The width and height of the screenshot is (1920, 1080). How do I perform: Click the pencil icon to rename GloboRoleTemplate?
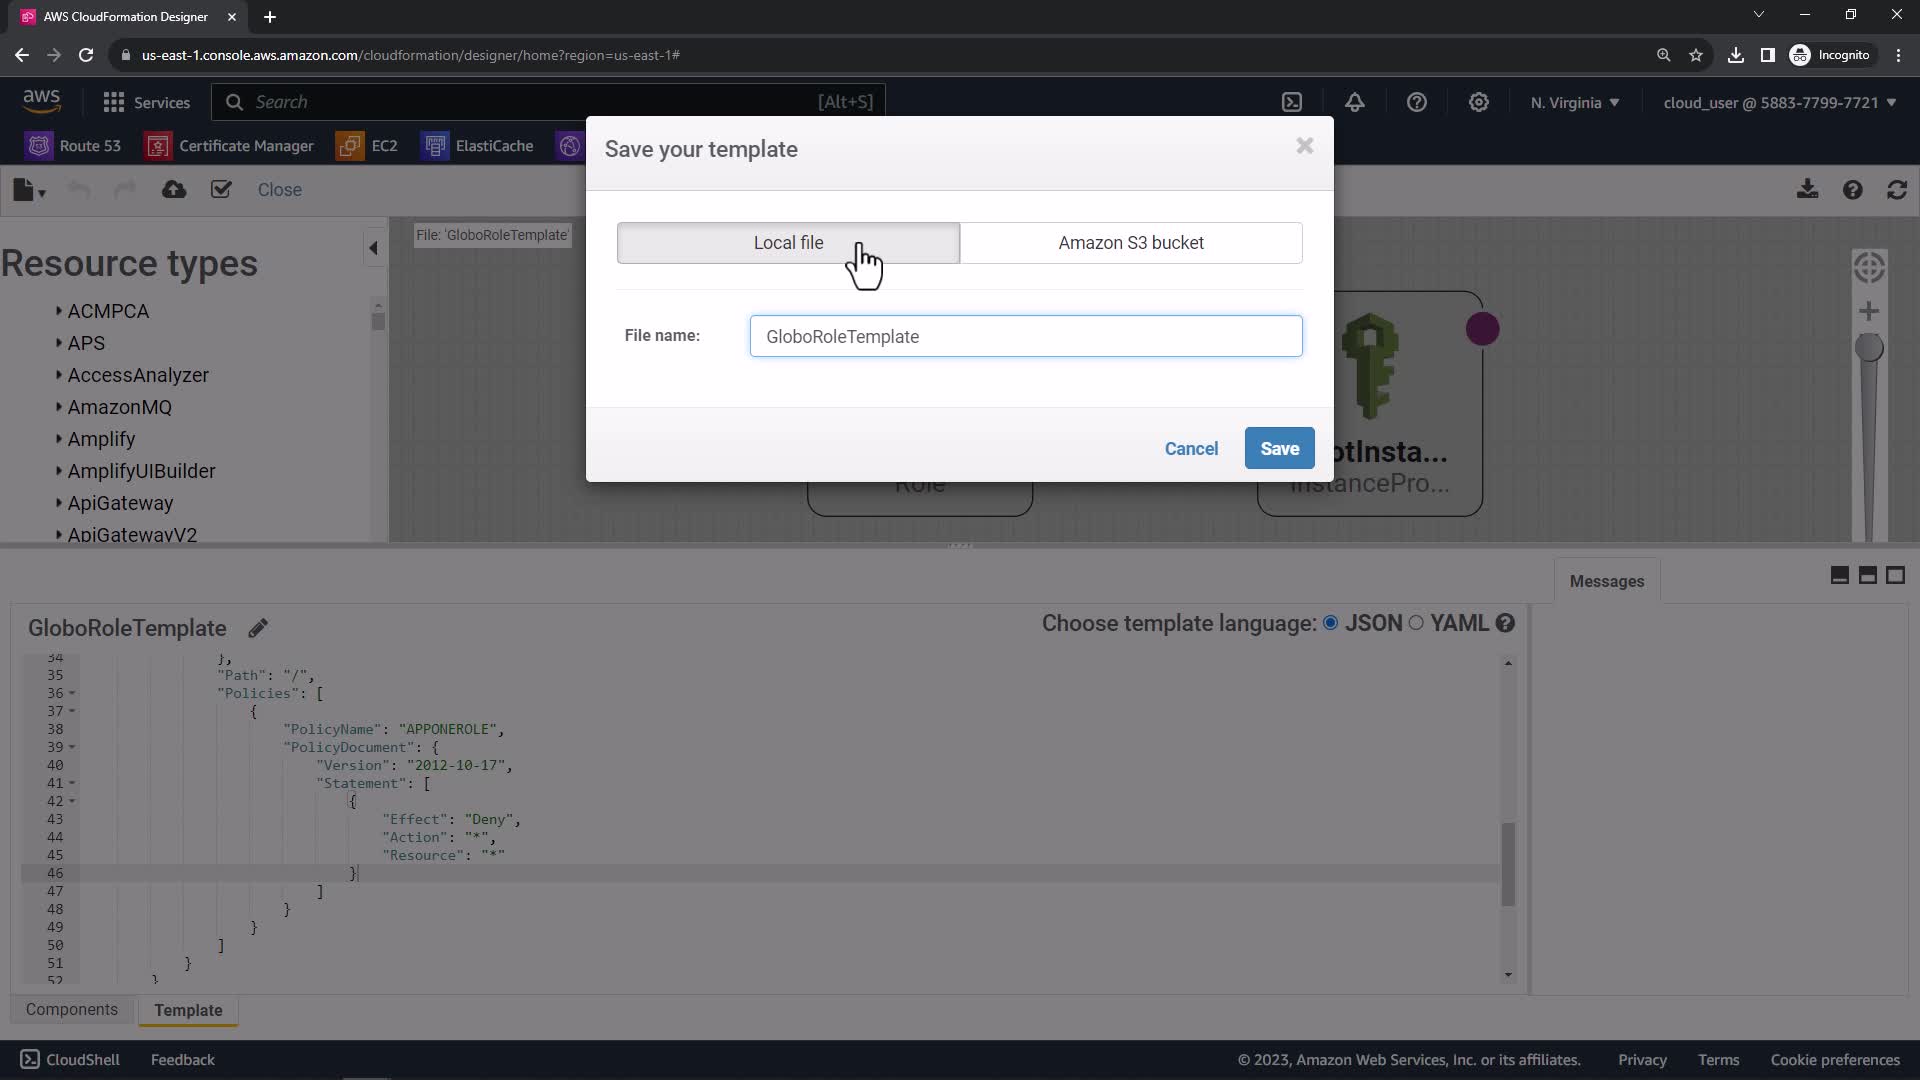(x=258, y=628)
